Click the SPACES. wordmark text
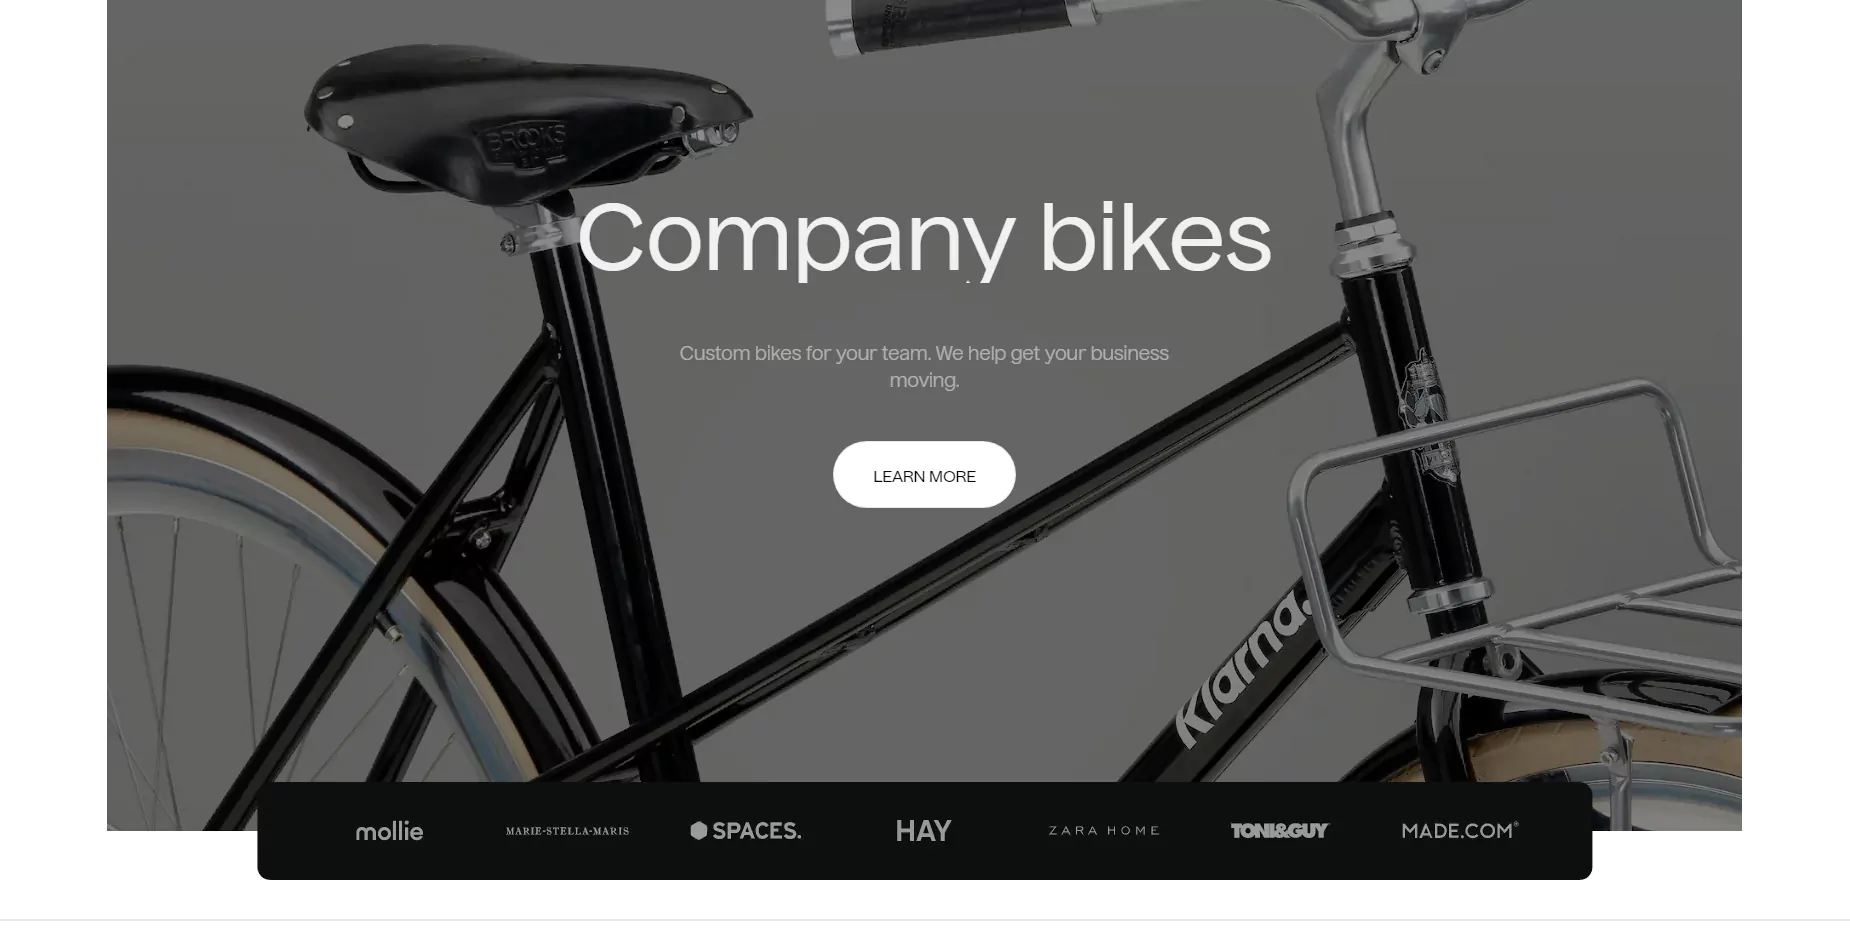The width and height of the screenshot is (1850, 945). tap(757, 831)
